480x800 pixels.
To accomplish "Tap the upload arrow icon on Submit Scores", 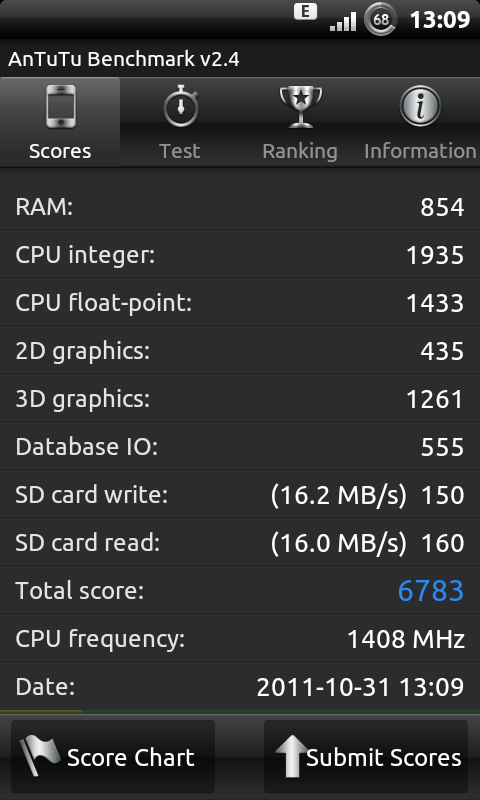I will point(291,757).
